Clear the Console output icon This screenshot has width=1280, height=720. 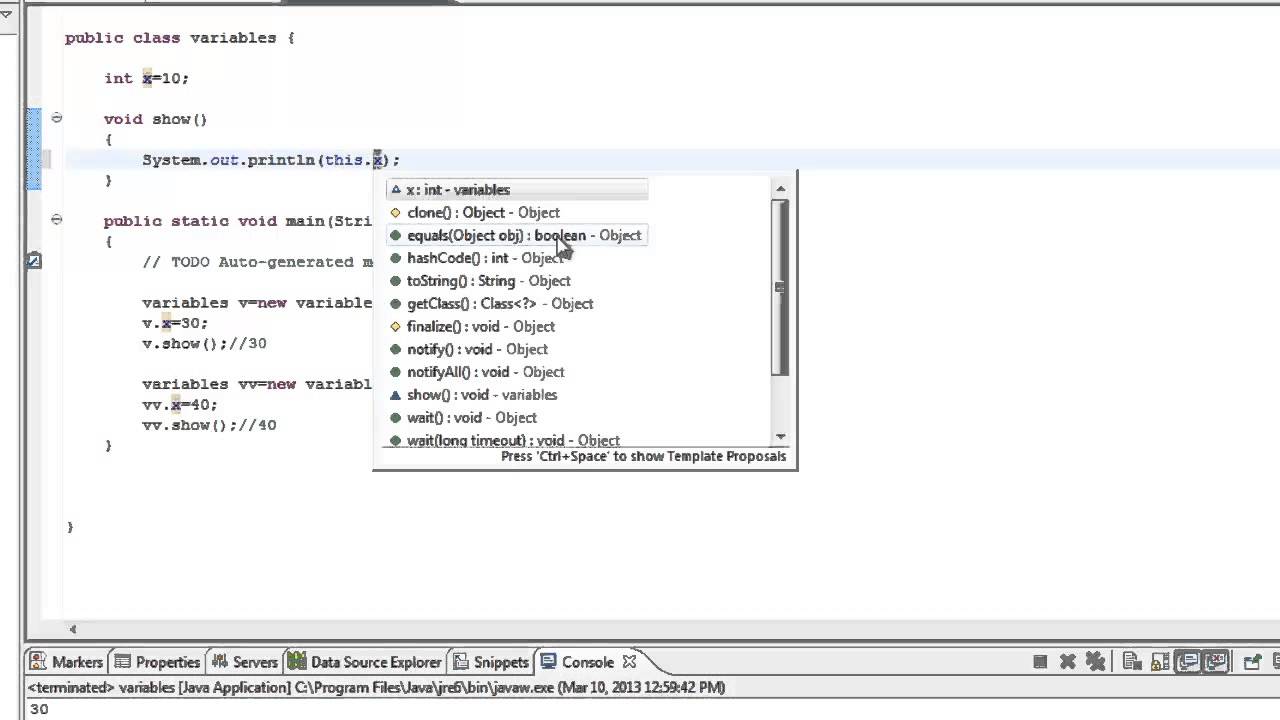pyautogui.click(x=1132, y=662)
